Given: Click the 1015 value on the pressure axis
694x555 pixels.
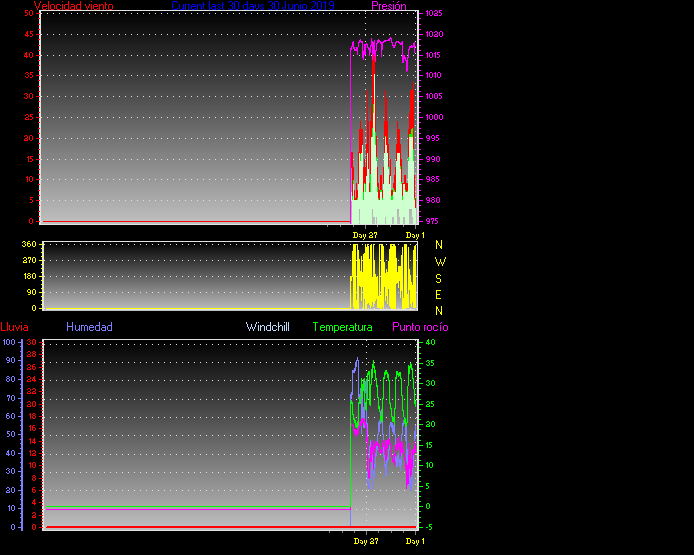Looking at the screenshot, I should click(x=433, y=55).
